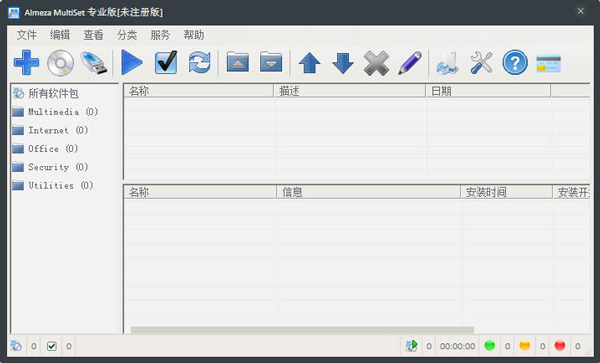Image resolution: width=600 pixels, height=363 pixels.
Task: Click the yellow status indicator ball
Action: pos(525,346)
